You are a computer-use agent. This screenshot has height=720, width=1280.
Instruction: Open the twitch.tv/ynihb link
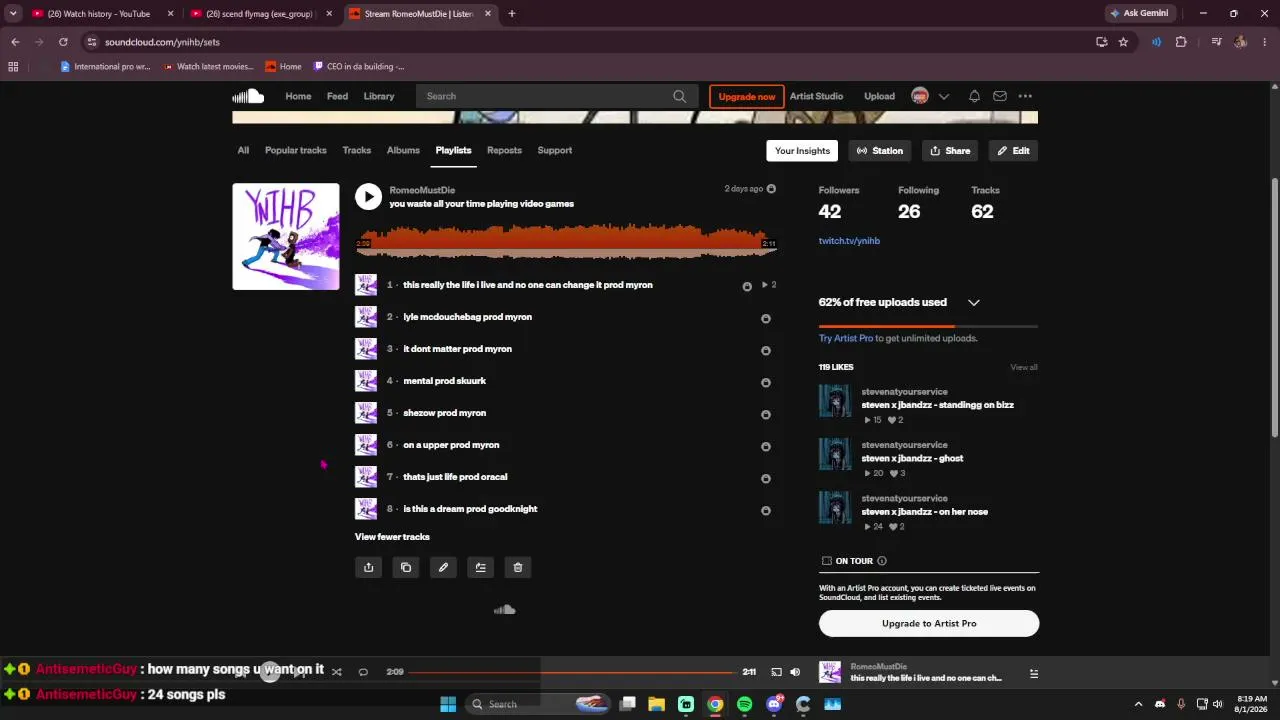point(849,241)
